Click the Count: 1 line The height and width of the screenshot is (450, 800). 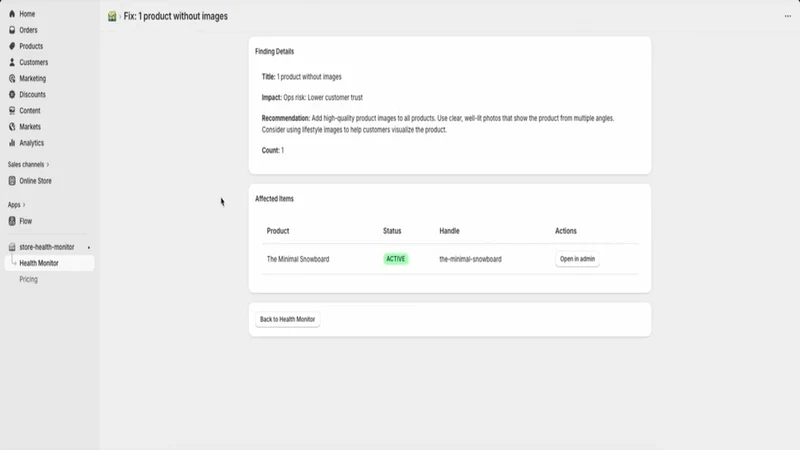point(273,151)
